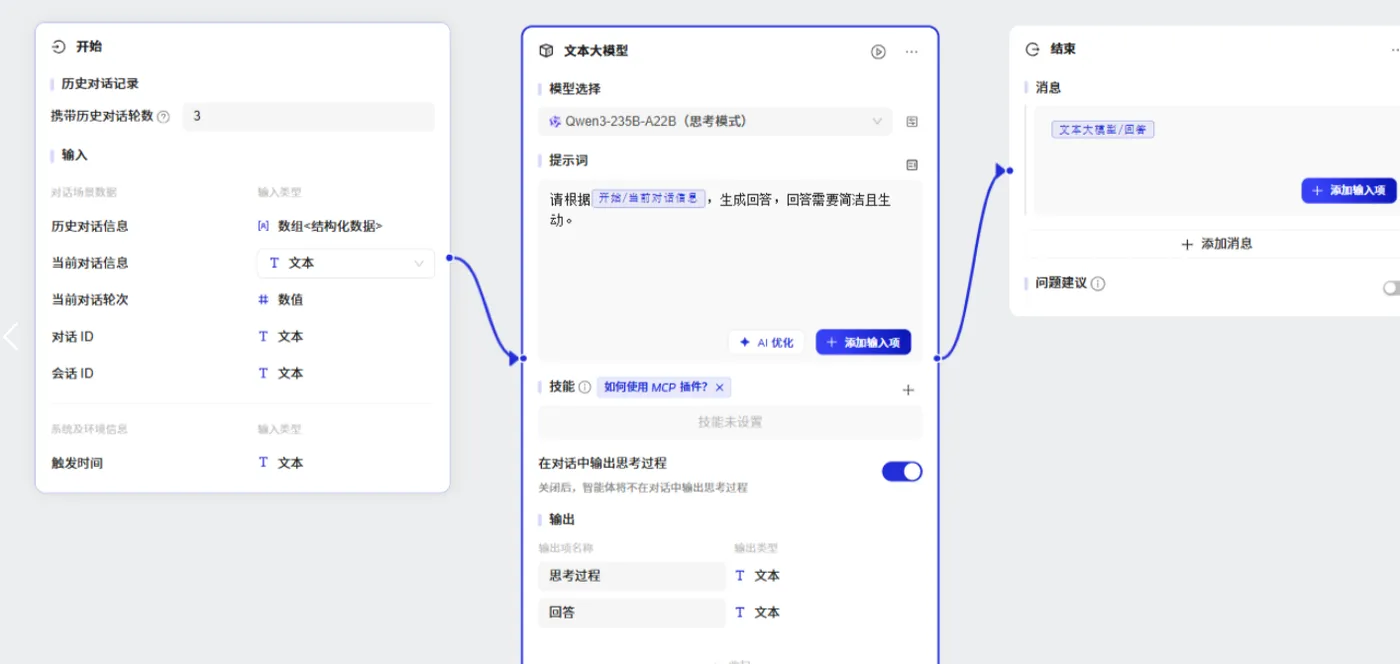Click the output connector of 文本大模型 node
1400x664 pixels.
938,357
